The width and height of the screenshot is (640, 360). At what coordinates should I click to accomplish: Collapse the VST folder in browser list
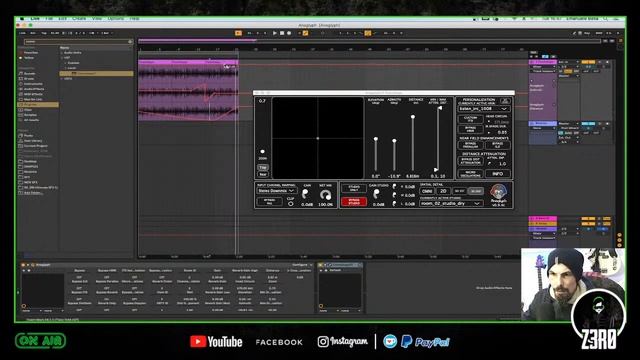[62, 58]
